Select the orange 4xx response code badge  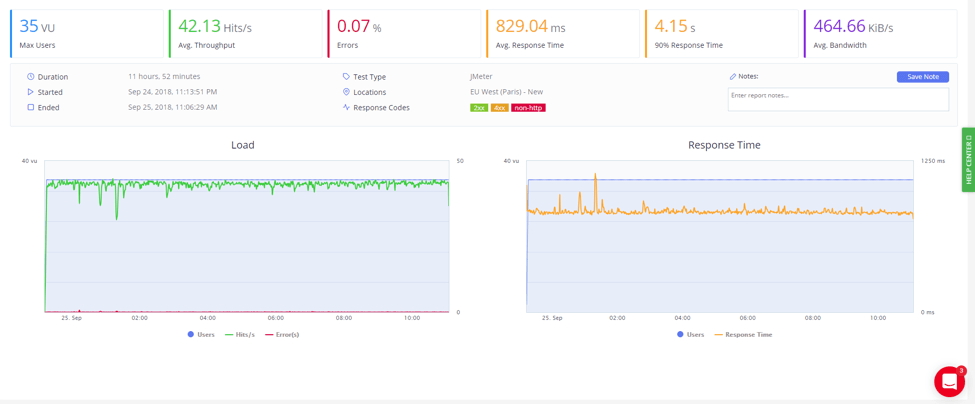499,108
